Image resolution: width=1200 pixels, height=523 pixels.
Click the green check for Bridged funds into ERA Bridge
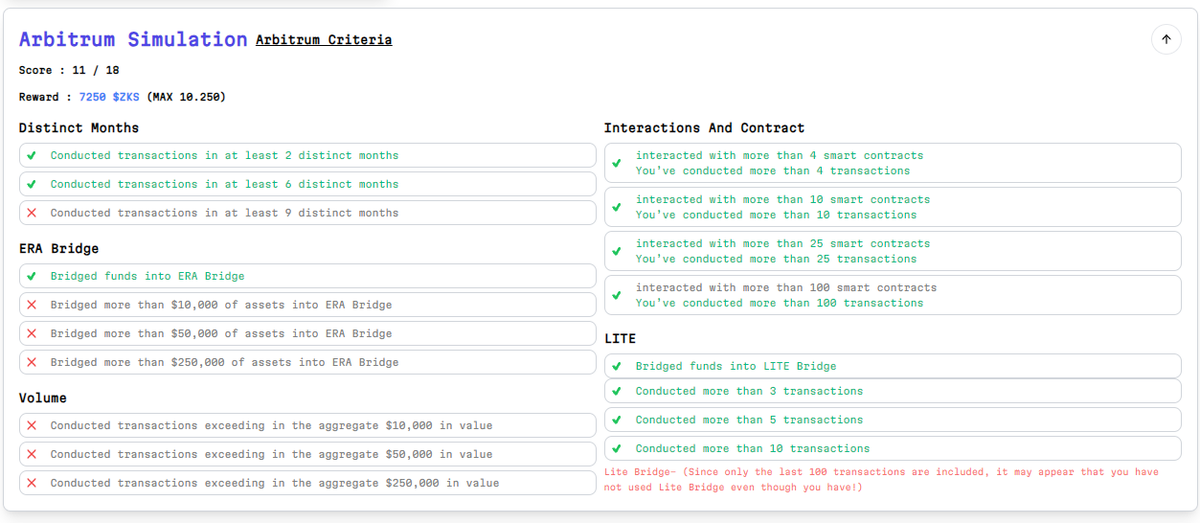(x=32, y=276)
